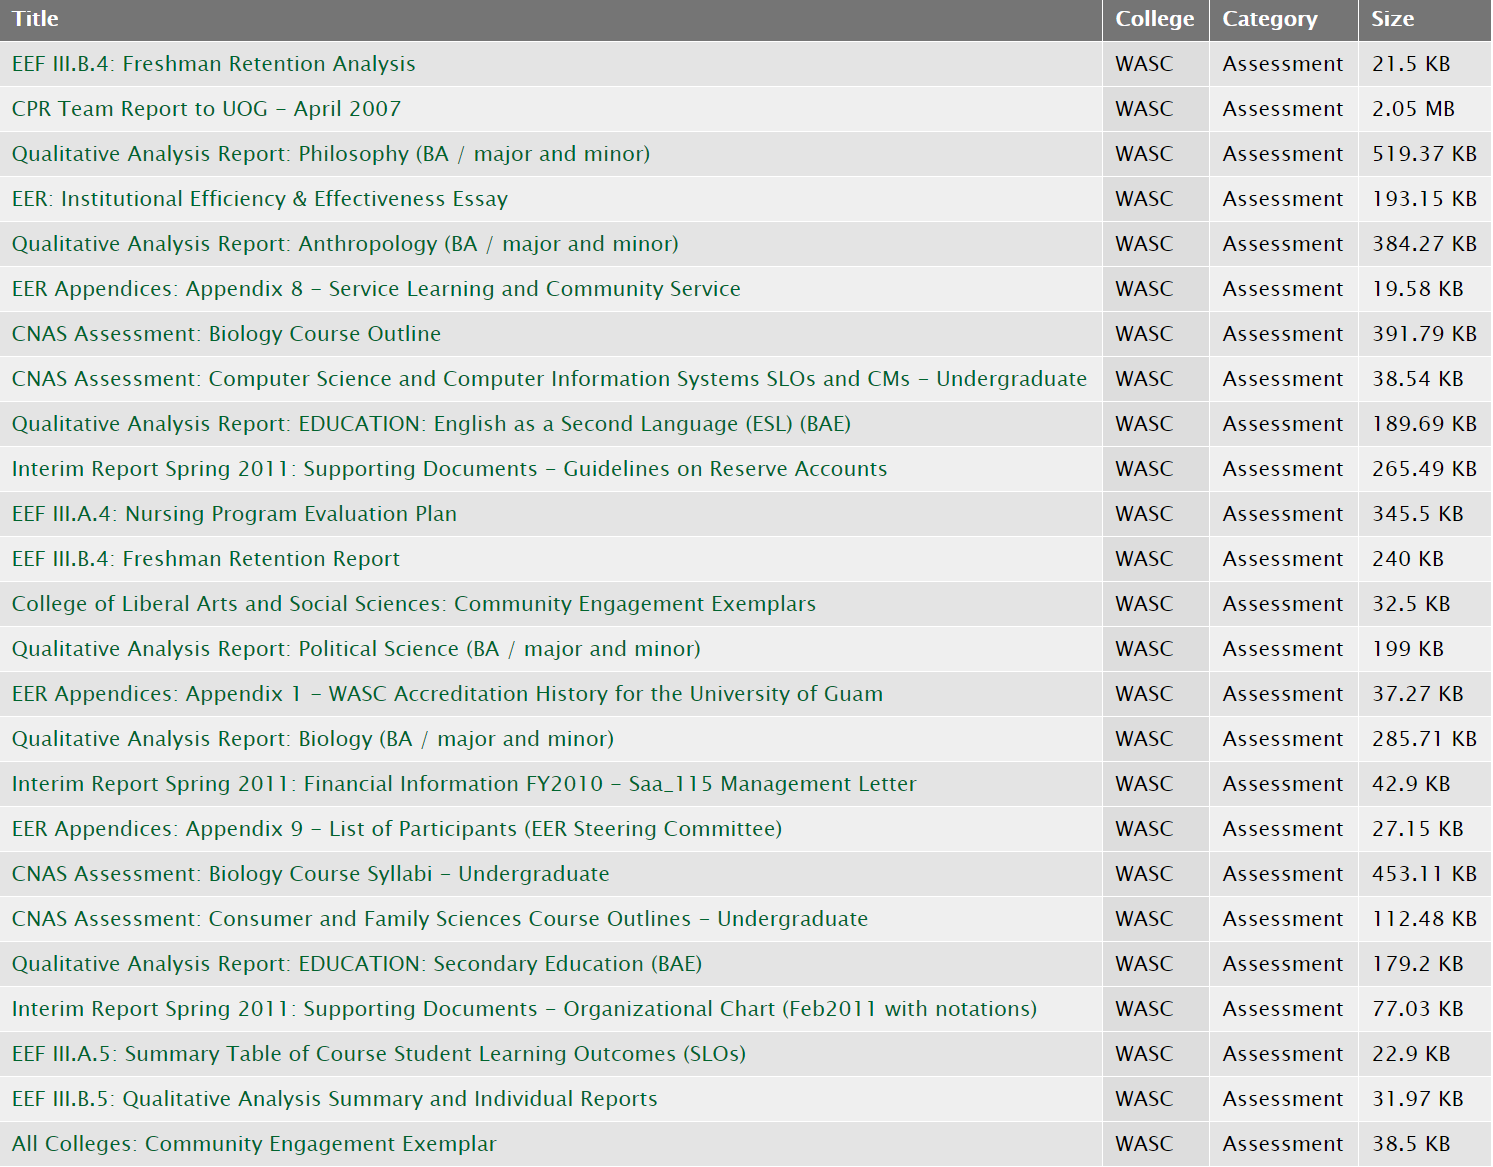Open CLASS Community Engagement Exemplars link
The width and height of the screenshot is (1493, 1167).
tap(414, 604)
